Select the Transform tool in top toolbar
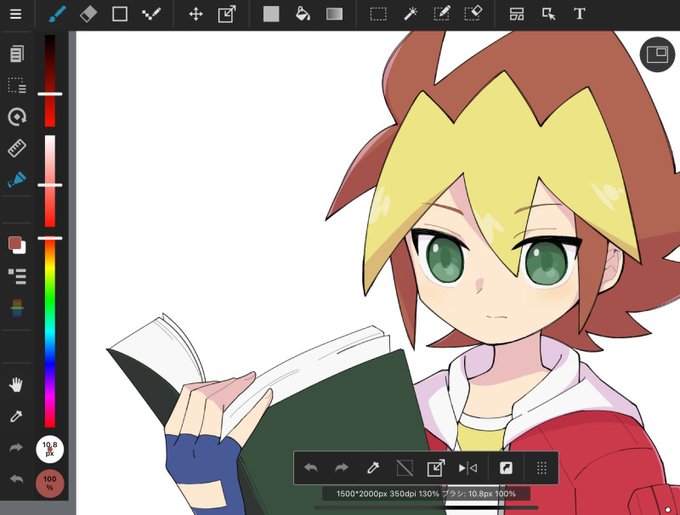The width and height of the screenshot is (680, 515). (227, 14)
